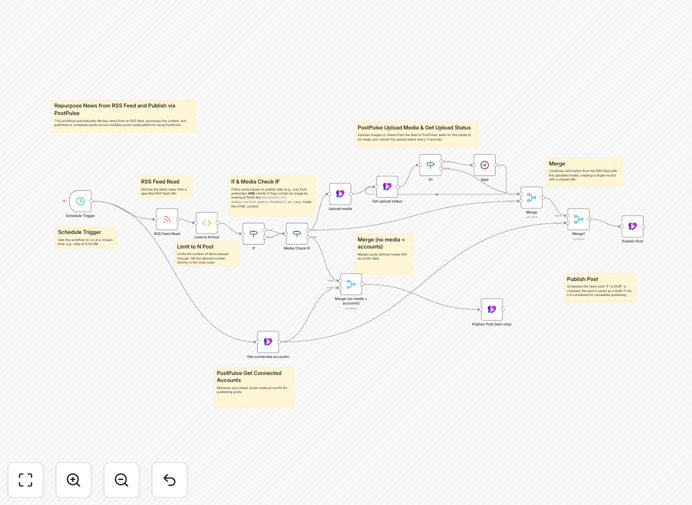Click the If node after Limit to N Post
Screen dimensions: 692x505
pyautogui.click(x=253, y=234)
